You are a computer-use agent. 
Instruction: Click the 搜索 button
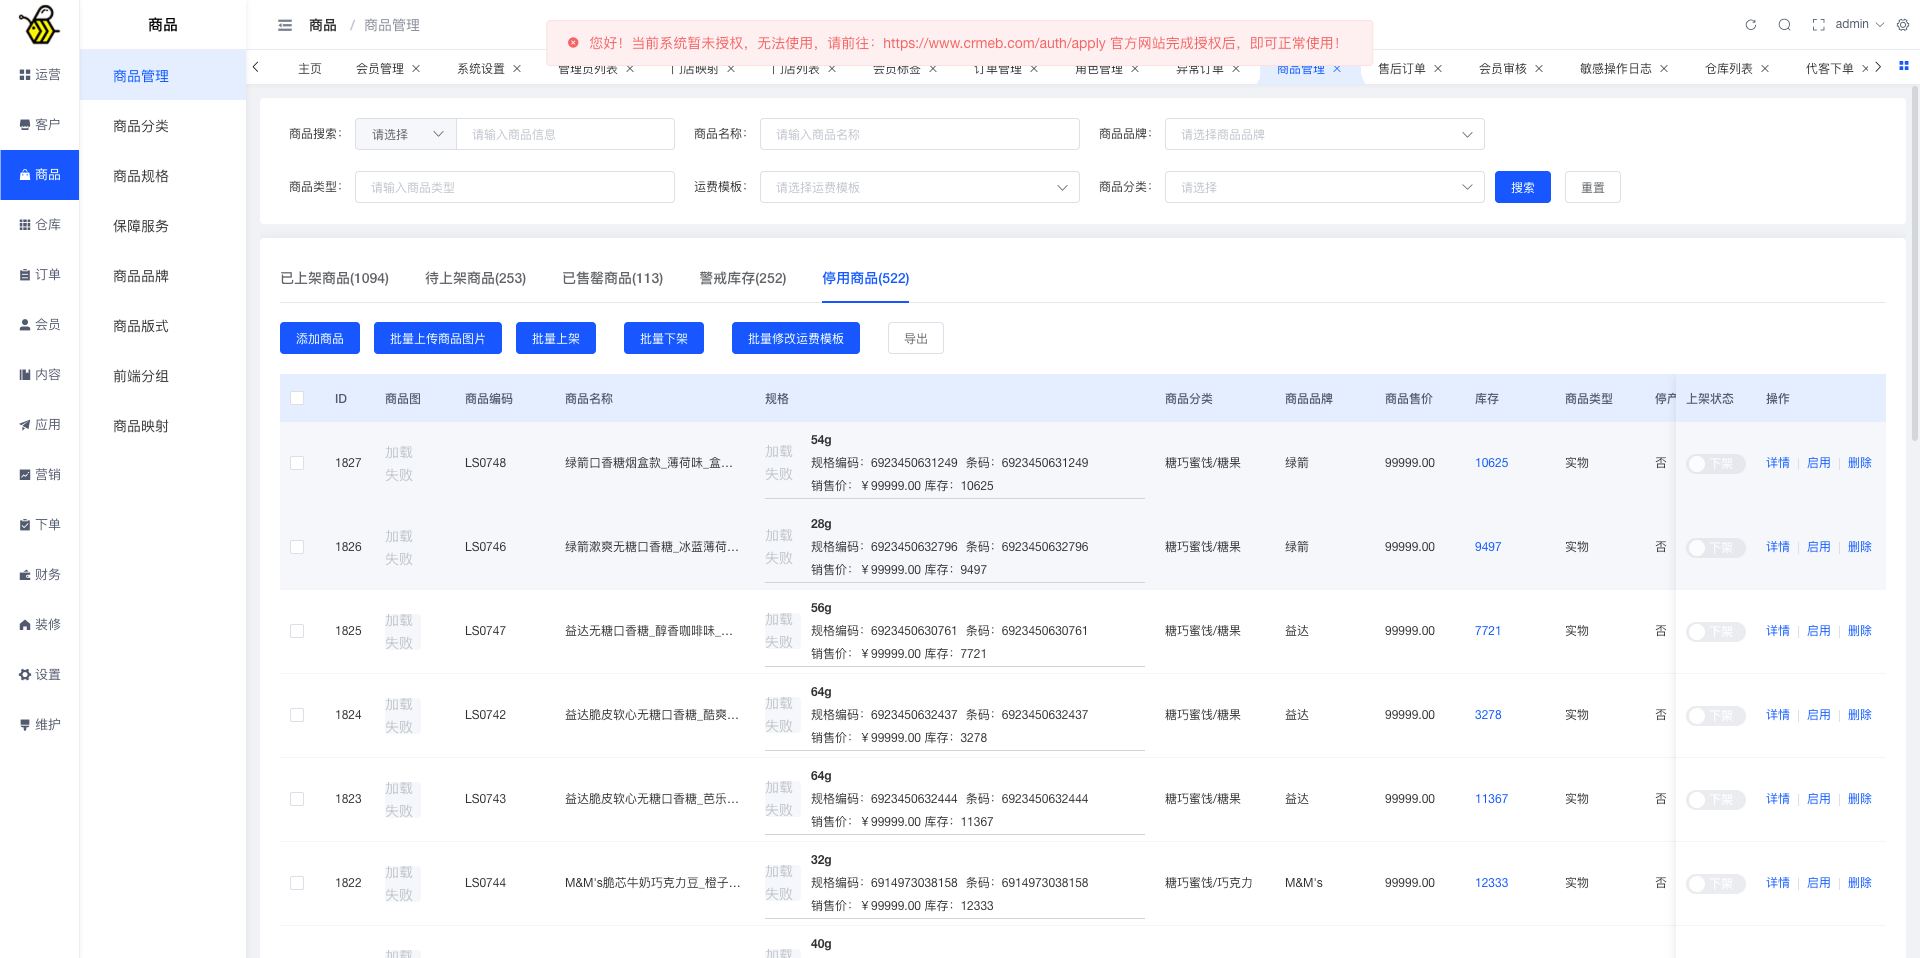click(x=1523, y=187)
